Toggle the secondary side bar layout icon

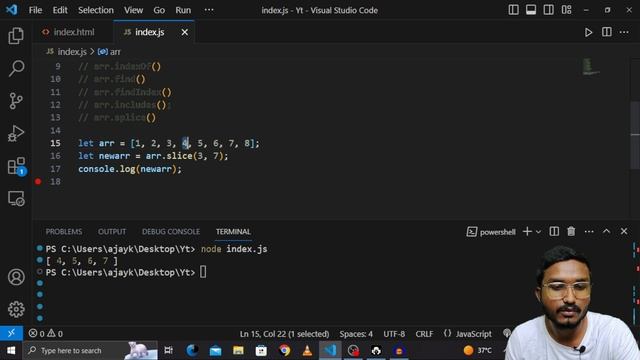pyautogui.click(x=549, y=10)
